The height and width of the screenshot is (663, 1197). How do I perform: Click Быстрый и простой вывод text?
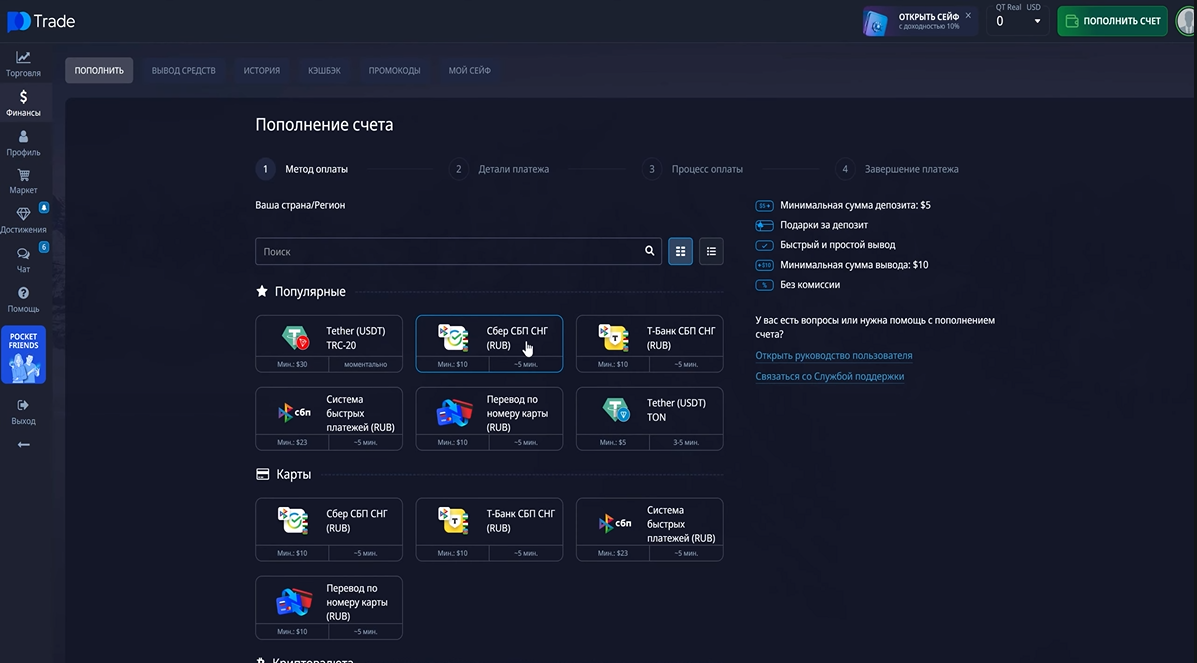point(837,245)
